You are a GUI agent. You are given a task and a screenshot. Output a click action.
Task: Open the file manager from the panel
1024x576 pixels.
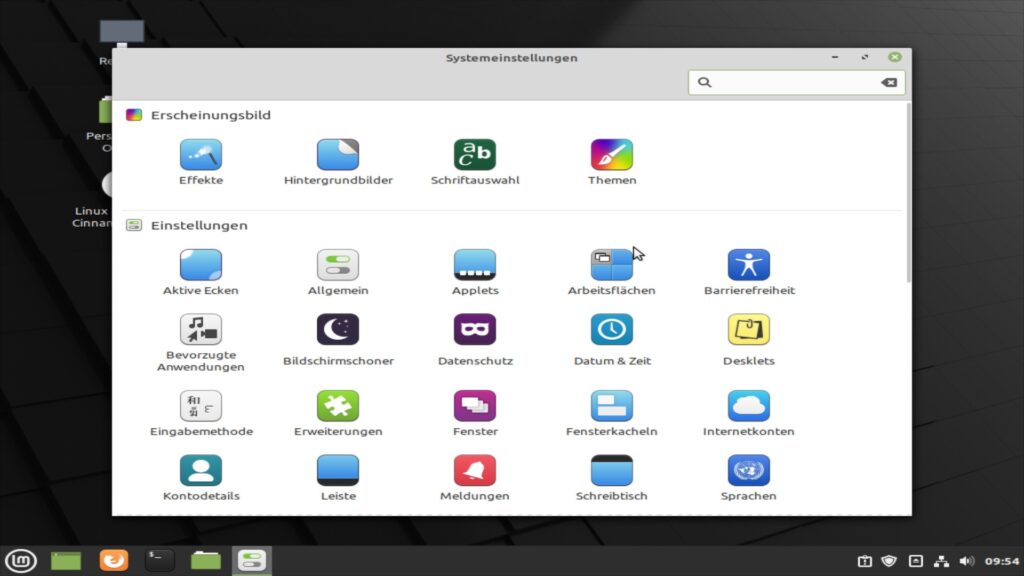click(x=206, y=560)
